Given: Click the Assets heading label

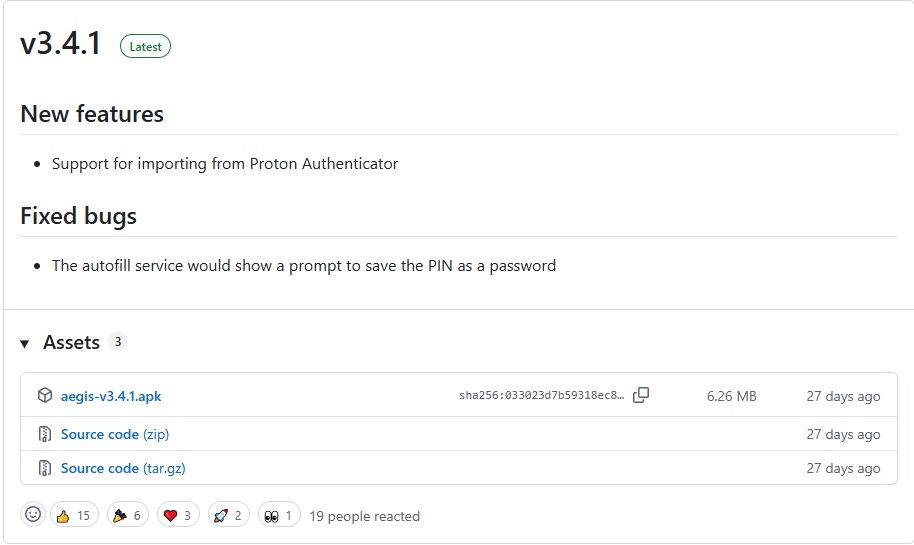Looking at the screenshot, I should click(x=71, y=342).
